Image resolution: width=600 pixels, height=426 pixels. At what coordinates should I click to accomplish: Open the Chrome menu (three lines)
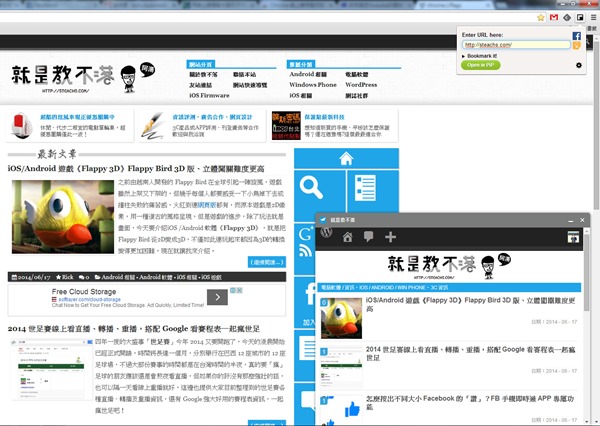point(591,17)
